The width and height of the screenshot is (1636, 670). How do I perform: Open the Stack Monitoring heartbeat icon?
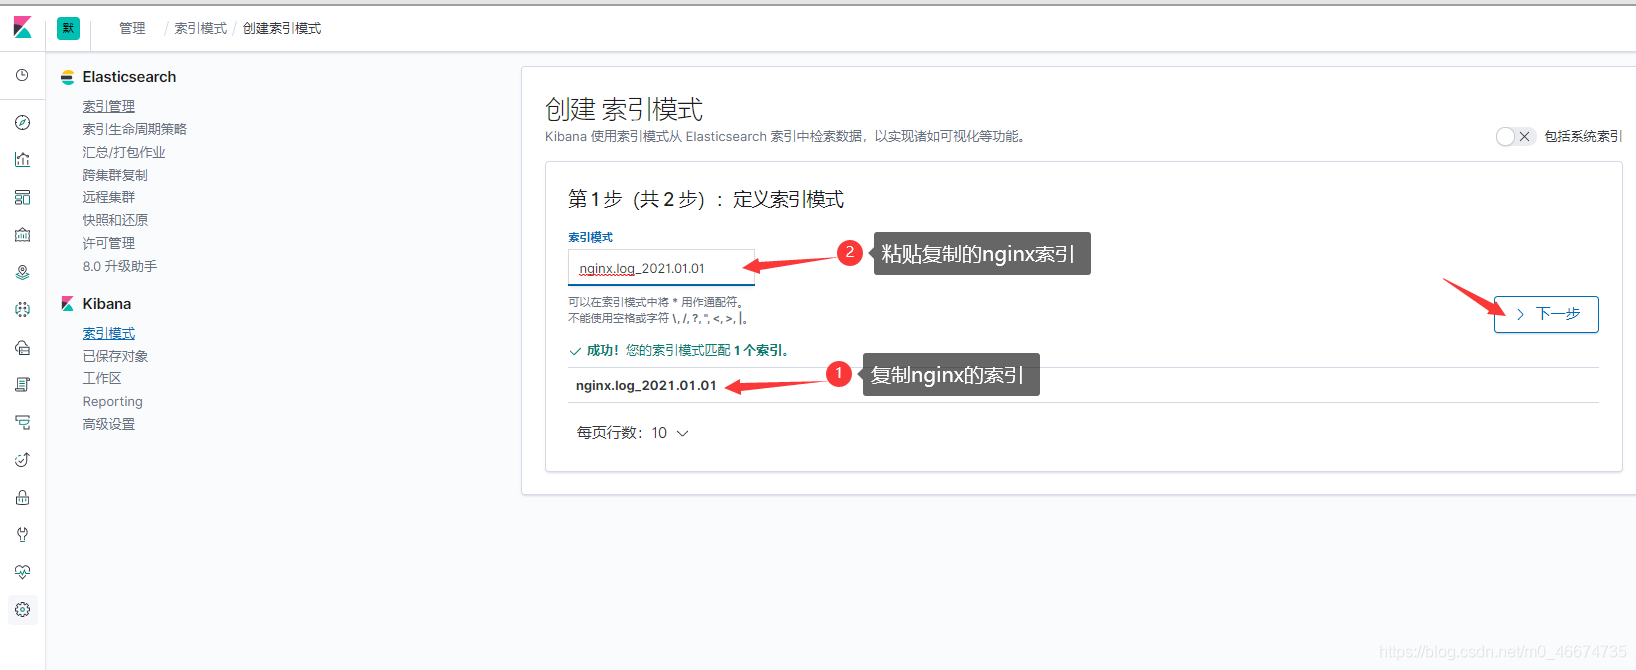[22, 572]
